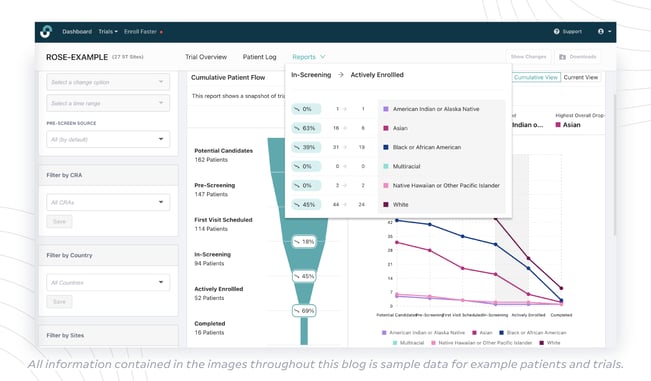
Task: Open the Reports menu tab
Action: pos(308,57)
